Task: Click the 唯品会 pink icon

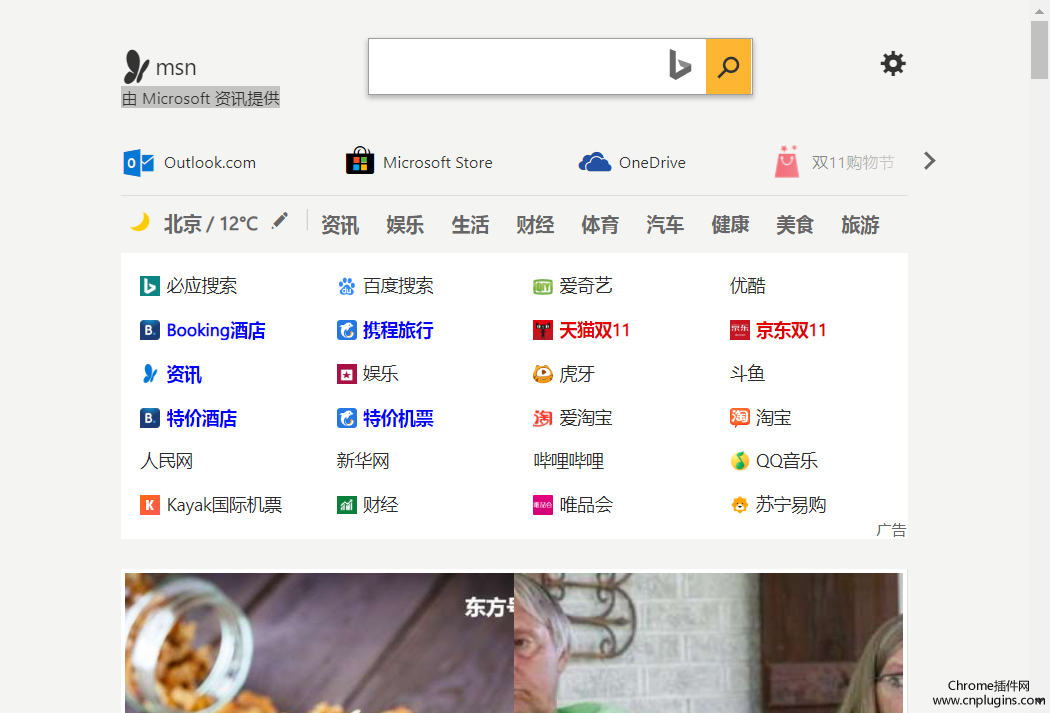Action: [542, 505]
